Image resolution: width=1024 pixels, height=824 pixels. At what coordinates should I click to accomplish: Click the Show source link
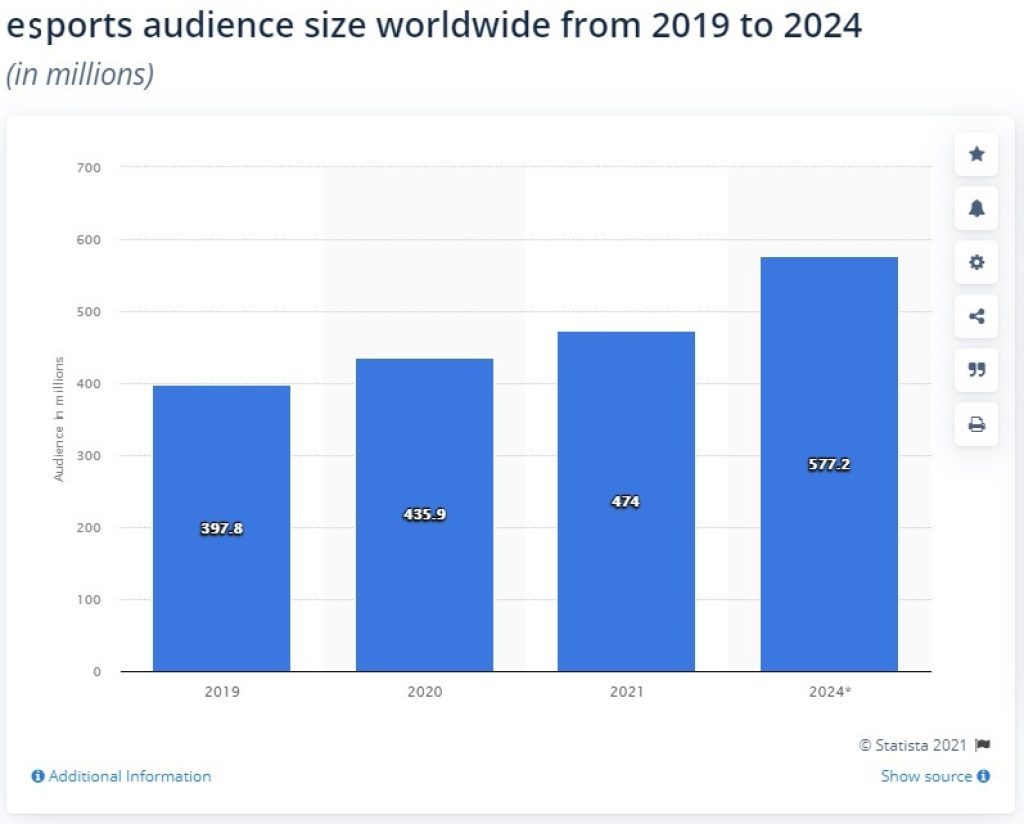point(926,776)
